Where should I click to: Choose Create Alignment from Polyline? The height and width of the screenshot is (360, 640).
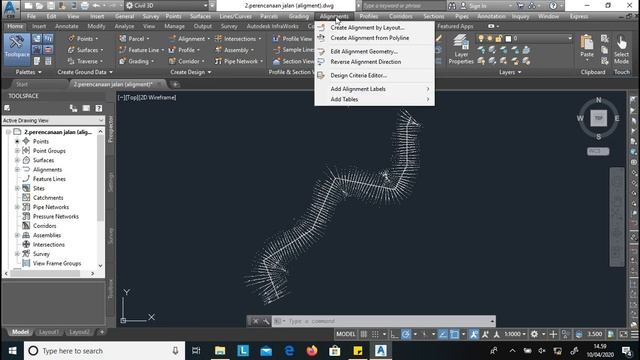tap(369, 38)
